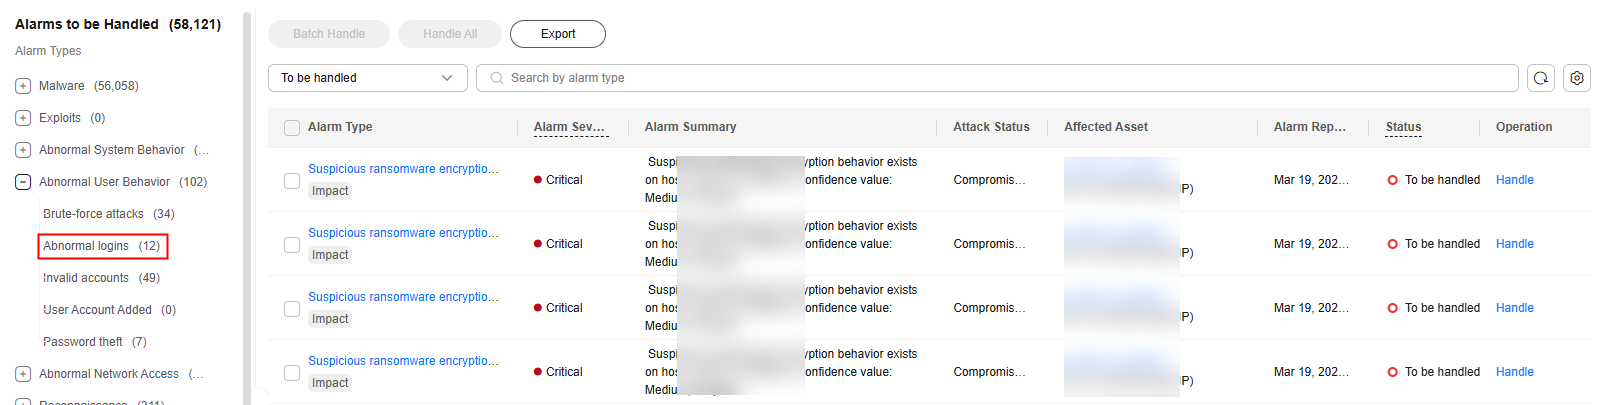Screen dimensions: 1608x405
Task: Toggle the select-all checkbox in table header
Action: tap(292, 128)
